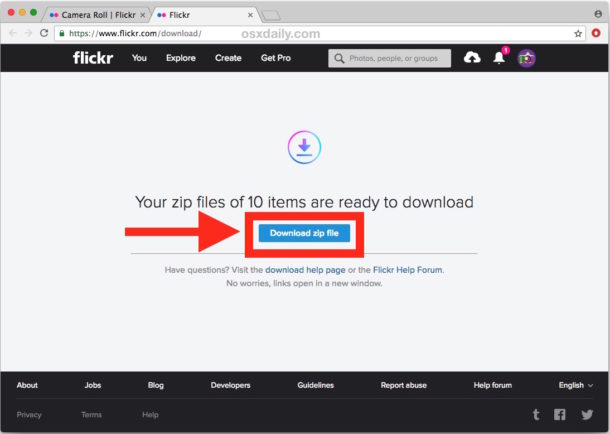Open the About footer link

27,385
